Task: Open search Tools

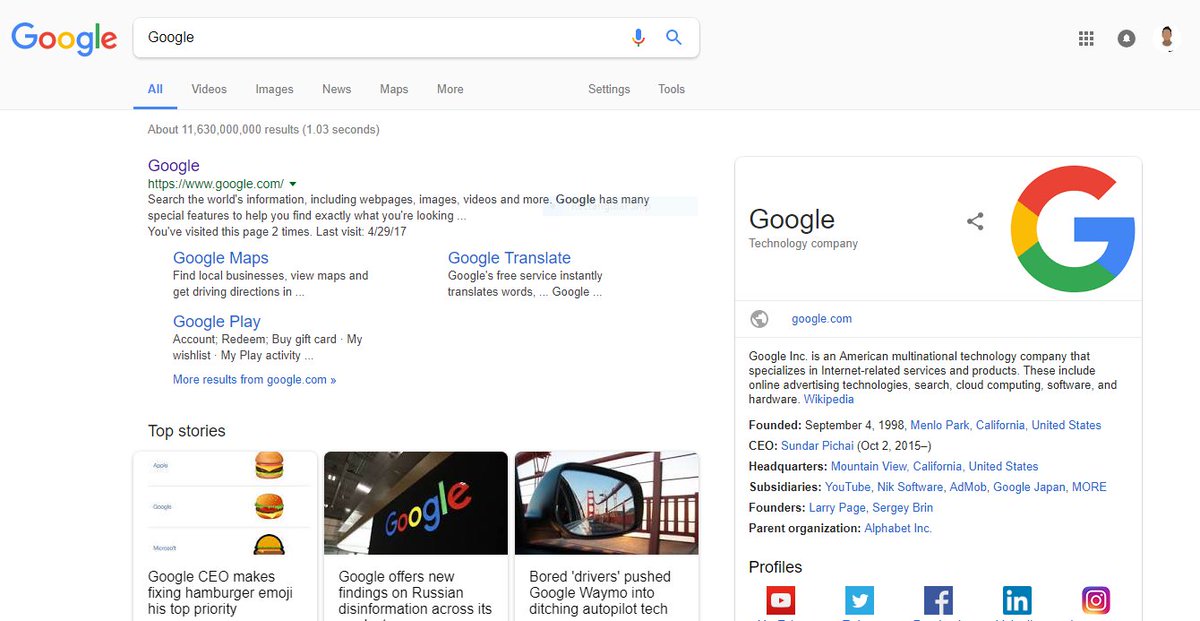Action: (x=671, y=89)
